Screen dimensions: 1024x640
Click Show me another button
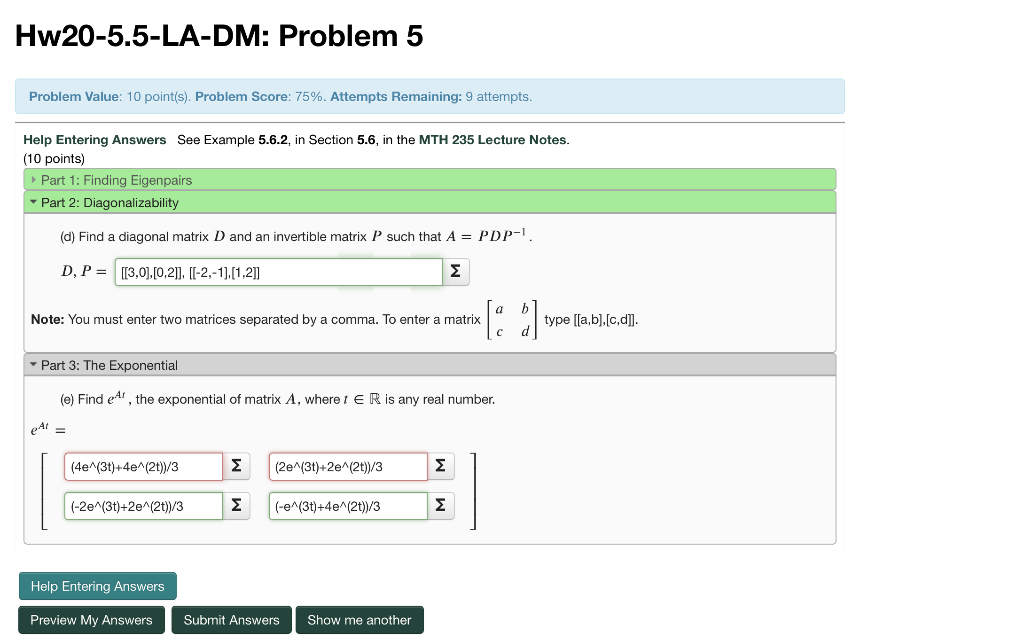(x=359, y=619)
